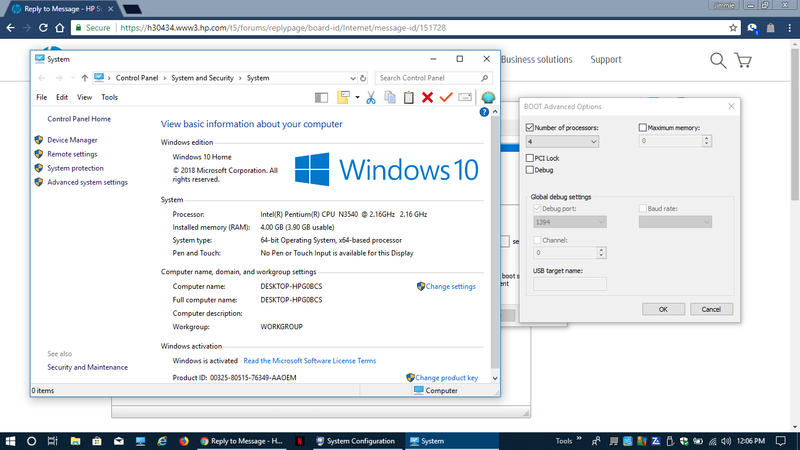This screenshot has width=800, height=450.
Task: Open the folder options toolbar icon
Action: point(343,97)
